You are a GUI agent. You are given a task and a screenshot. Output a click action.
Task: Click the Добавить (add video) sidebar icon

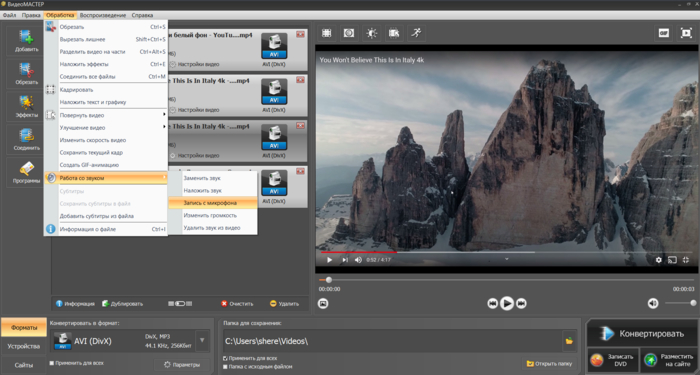(x=26, y=40)
